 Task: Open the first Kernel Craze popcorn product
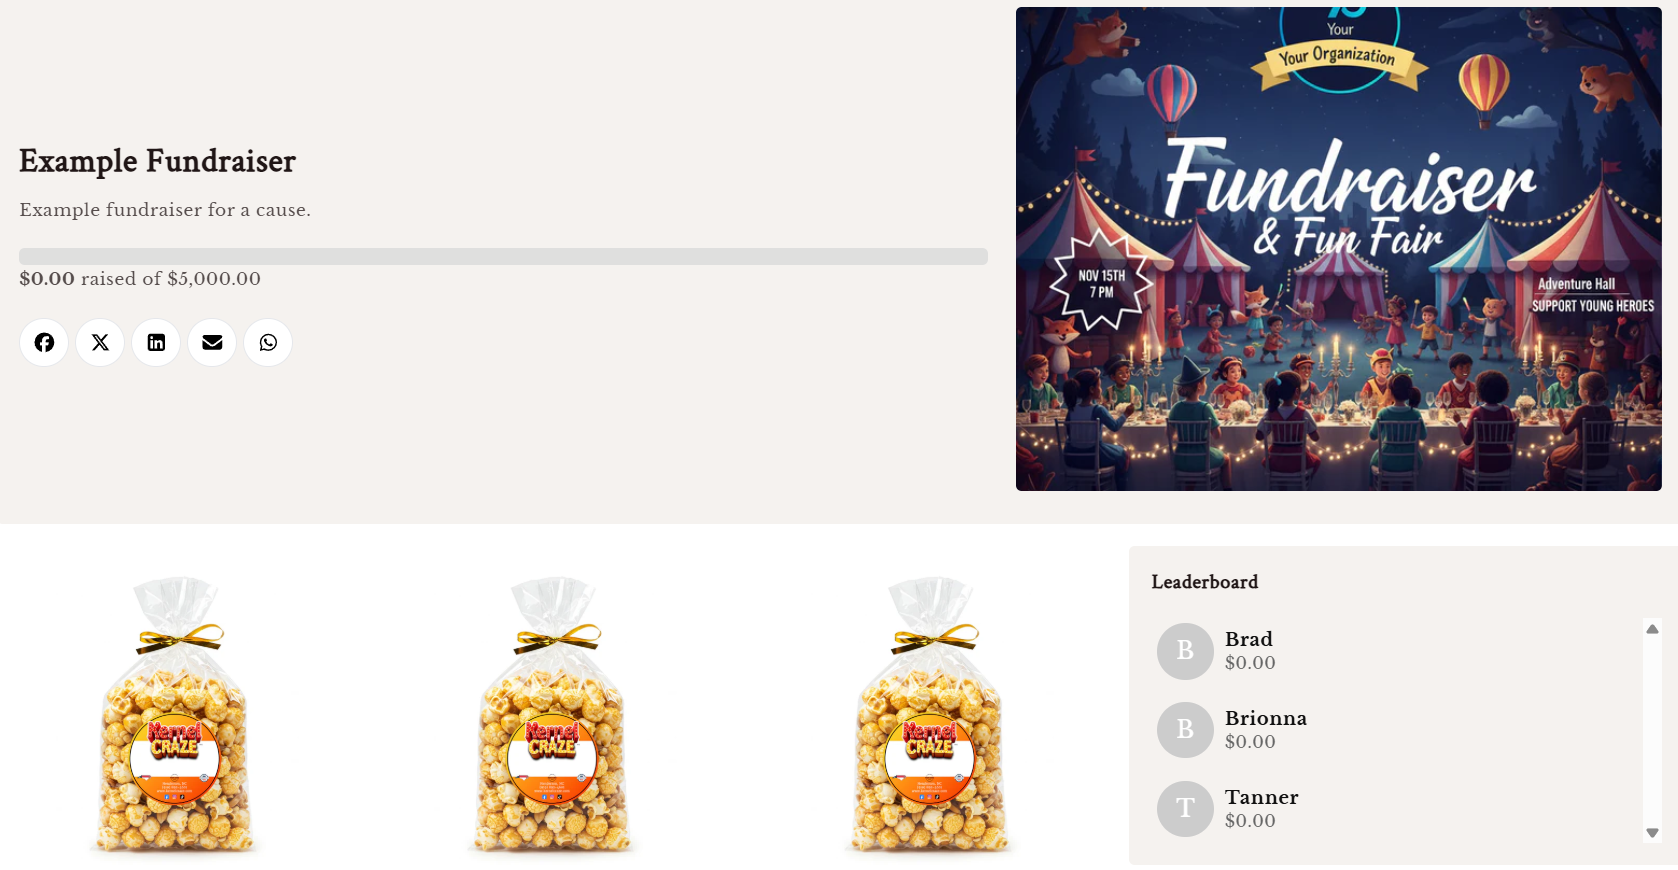(x=176, y=715)
